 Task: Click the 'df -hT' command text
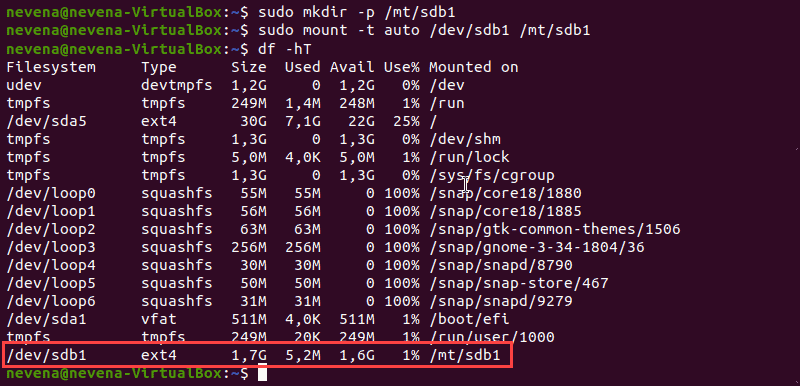tap(285, 49)
